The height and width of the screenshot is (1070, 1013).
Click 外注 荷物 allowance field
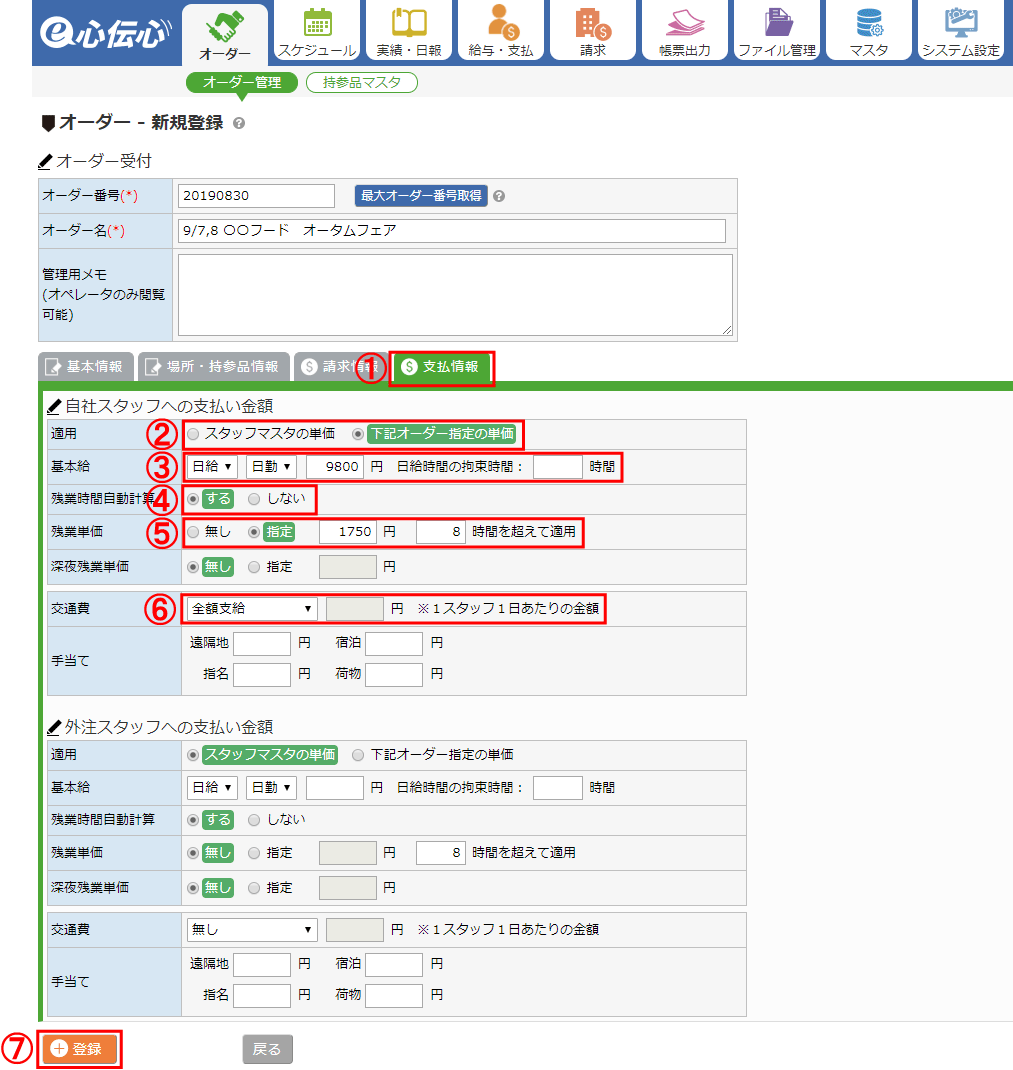click(x=394, y=995)
